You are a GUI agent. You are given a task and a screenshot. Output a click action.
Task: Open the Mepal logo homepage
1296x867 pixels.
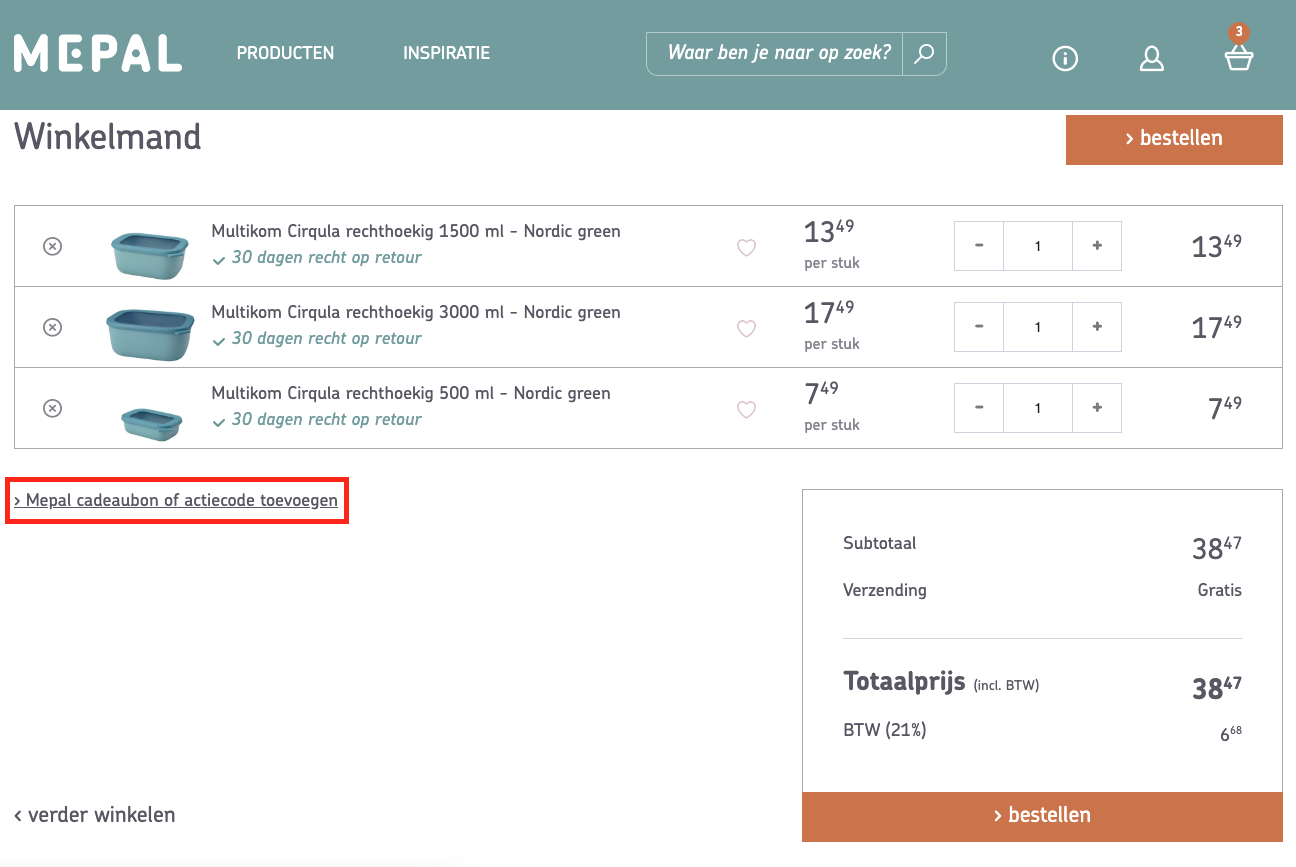pos(98,53)
